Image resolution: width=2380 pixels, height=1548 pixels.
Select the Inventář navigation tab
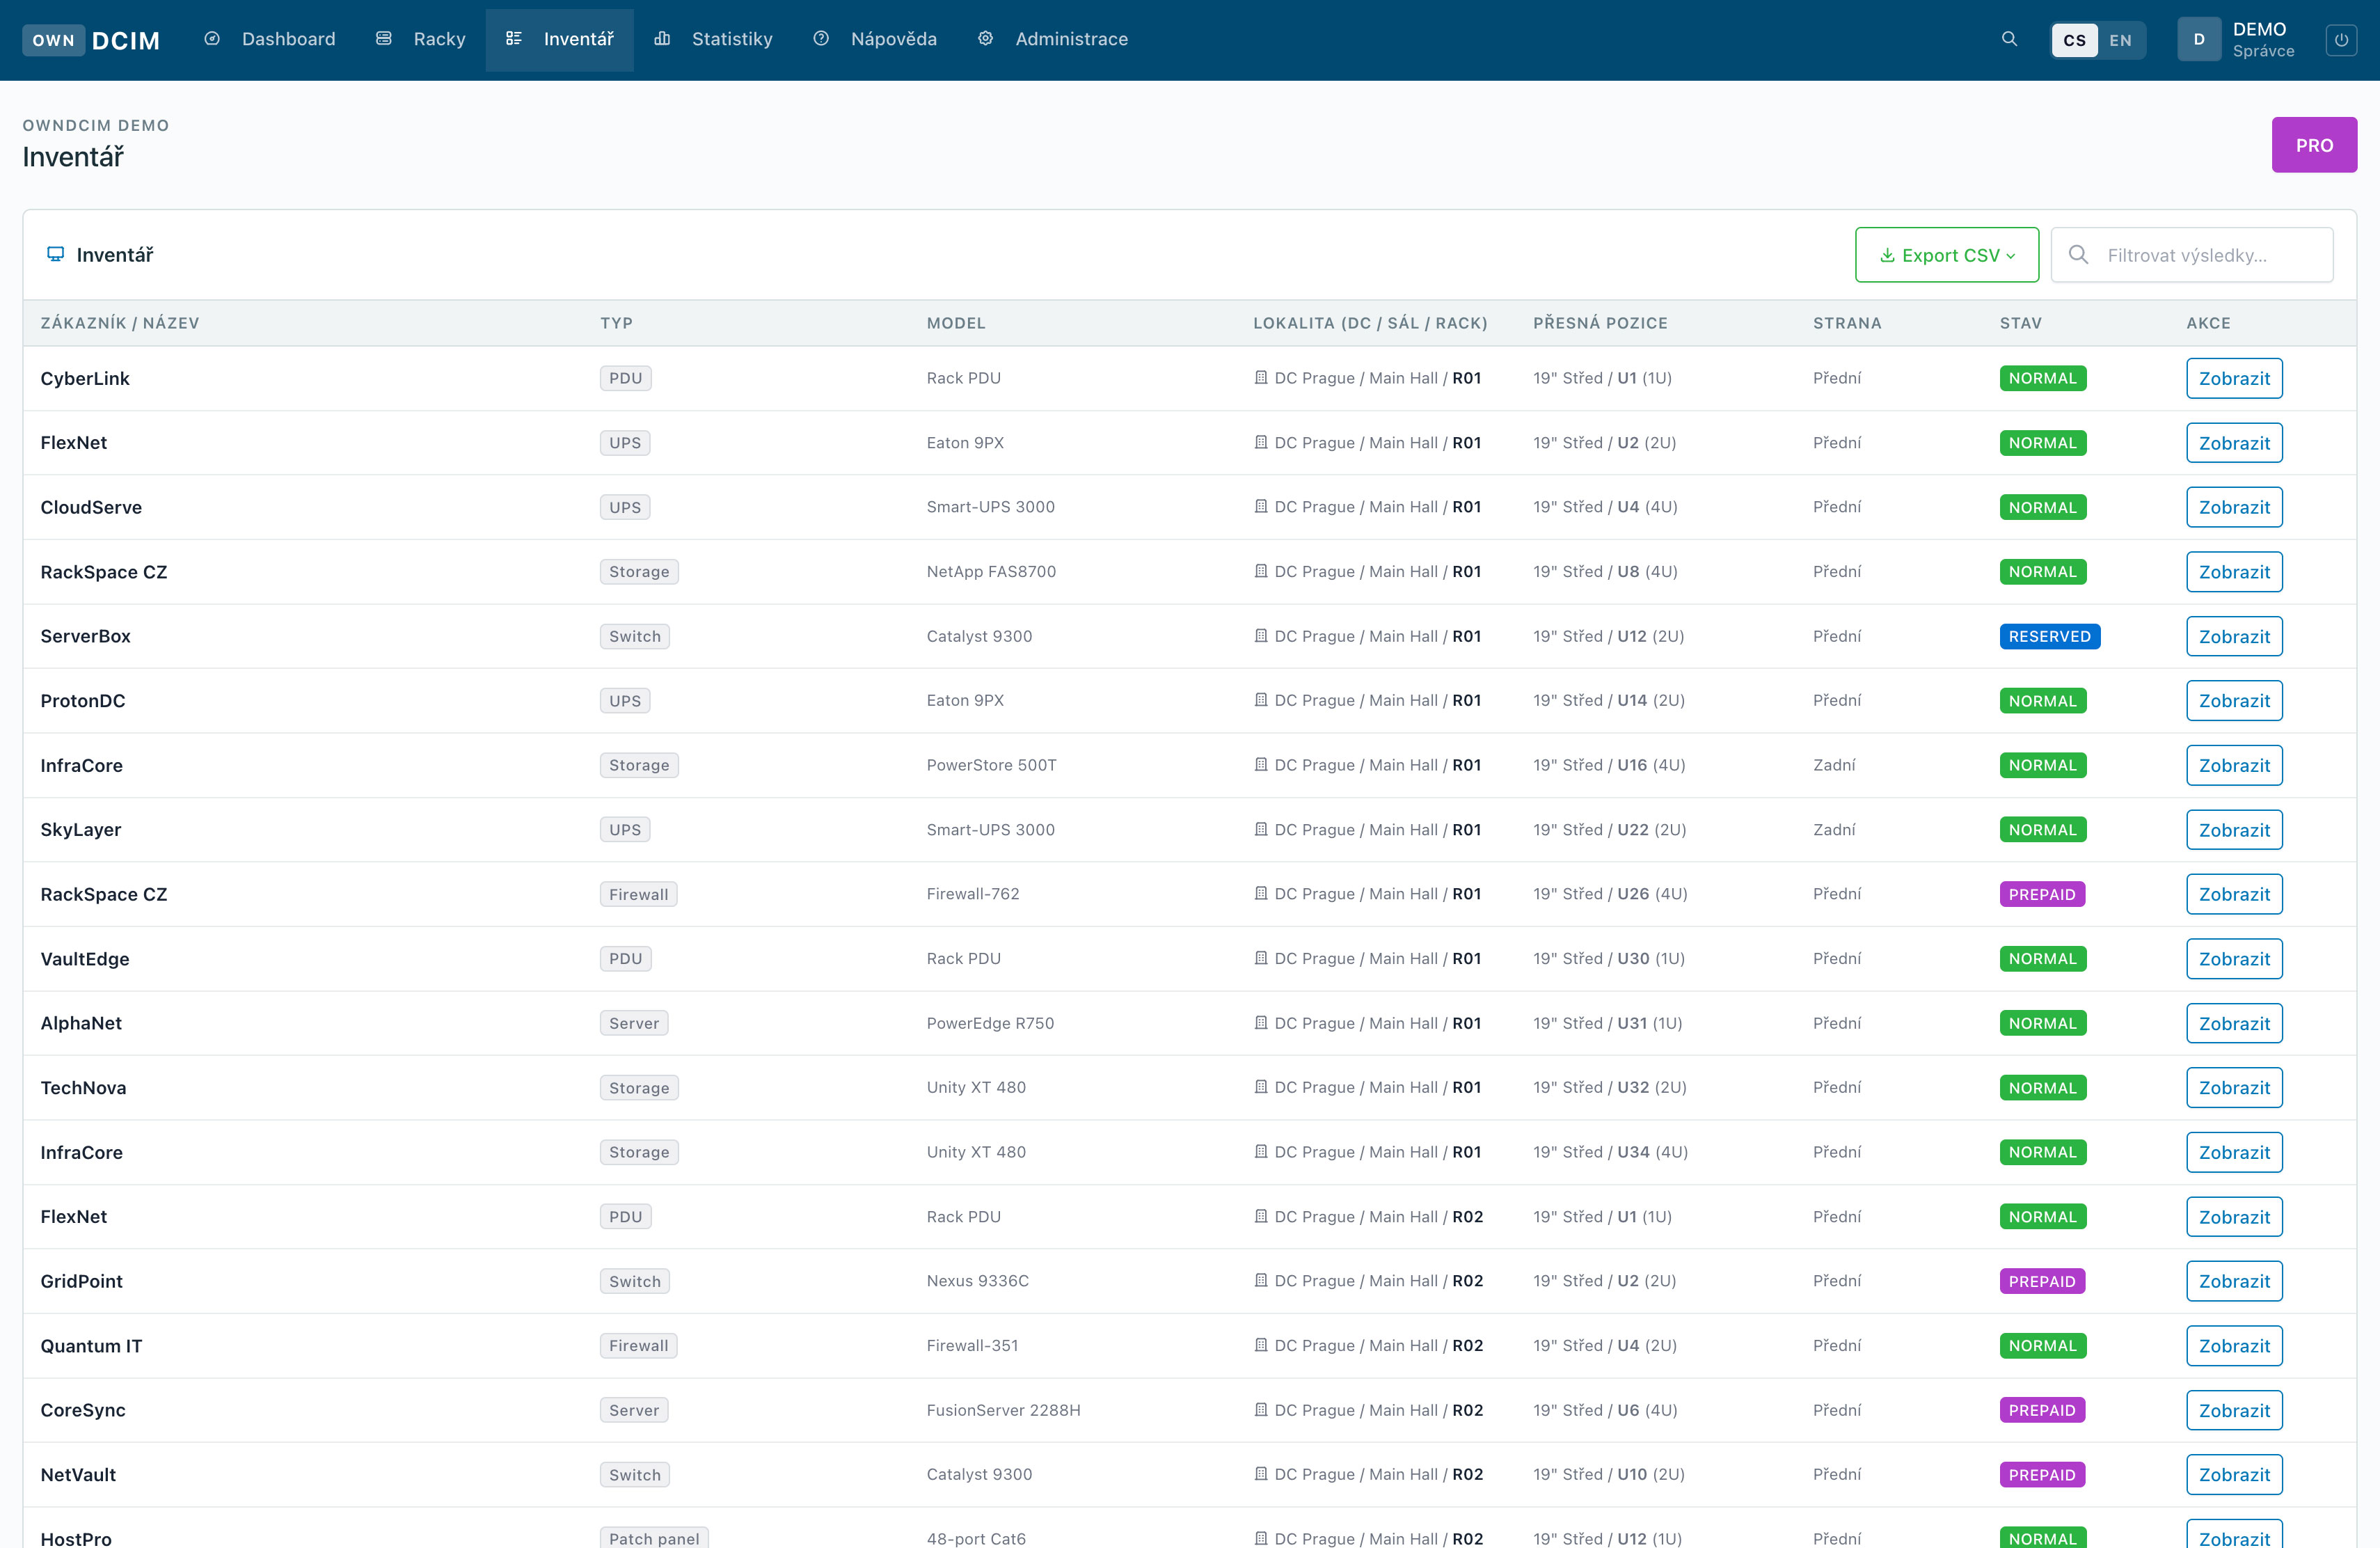(560, 39)
